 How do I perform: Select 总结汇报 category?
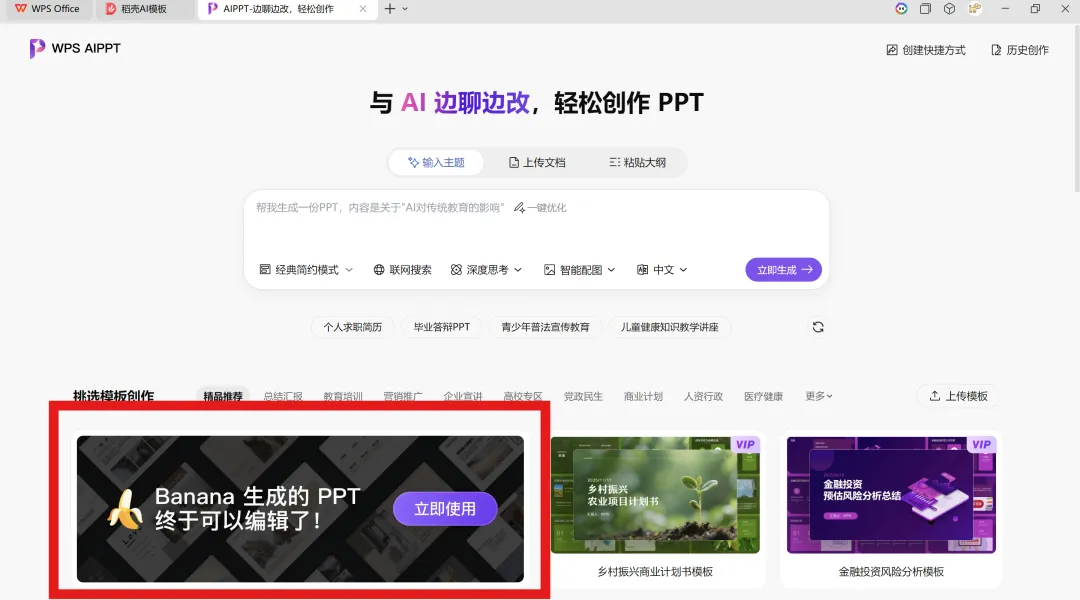click(x=283, y=397)
